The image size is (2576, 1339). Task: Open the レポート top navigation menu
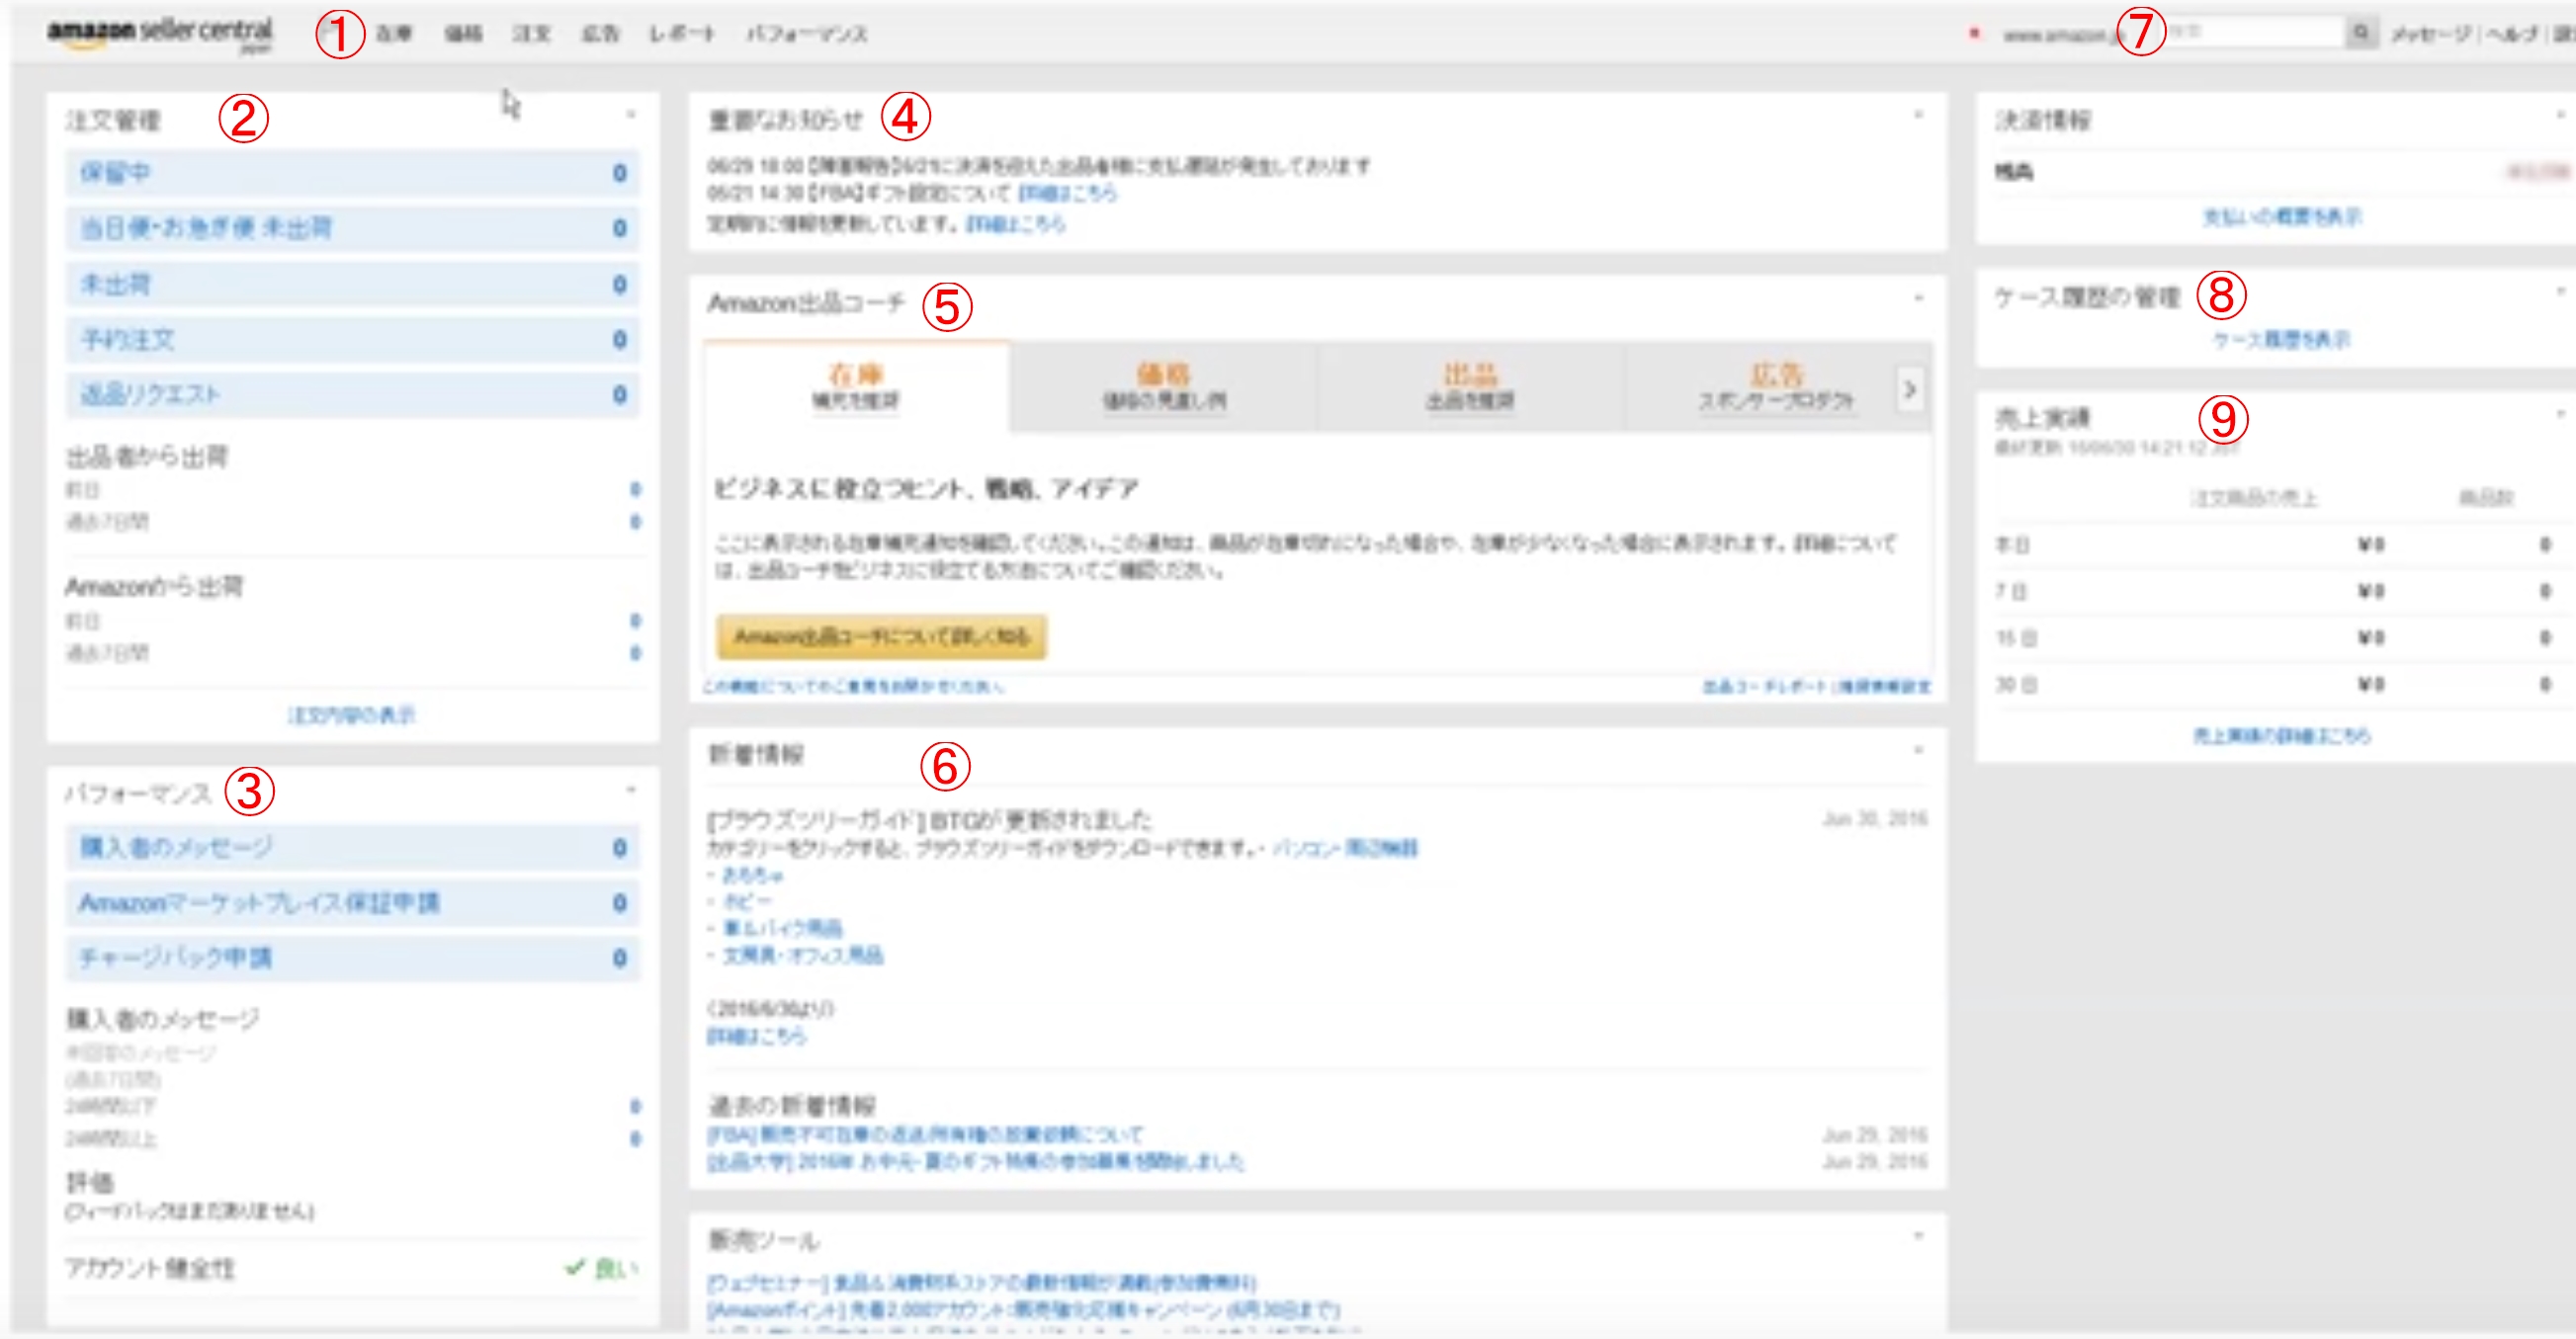point(682,34)
